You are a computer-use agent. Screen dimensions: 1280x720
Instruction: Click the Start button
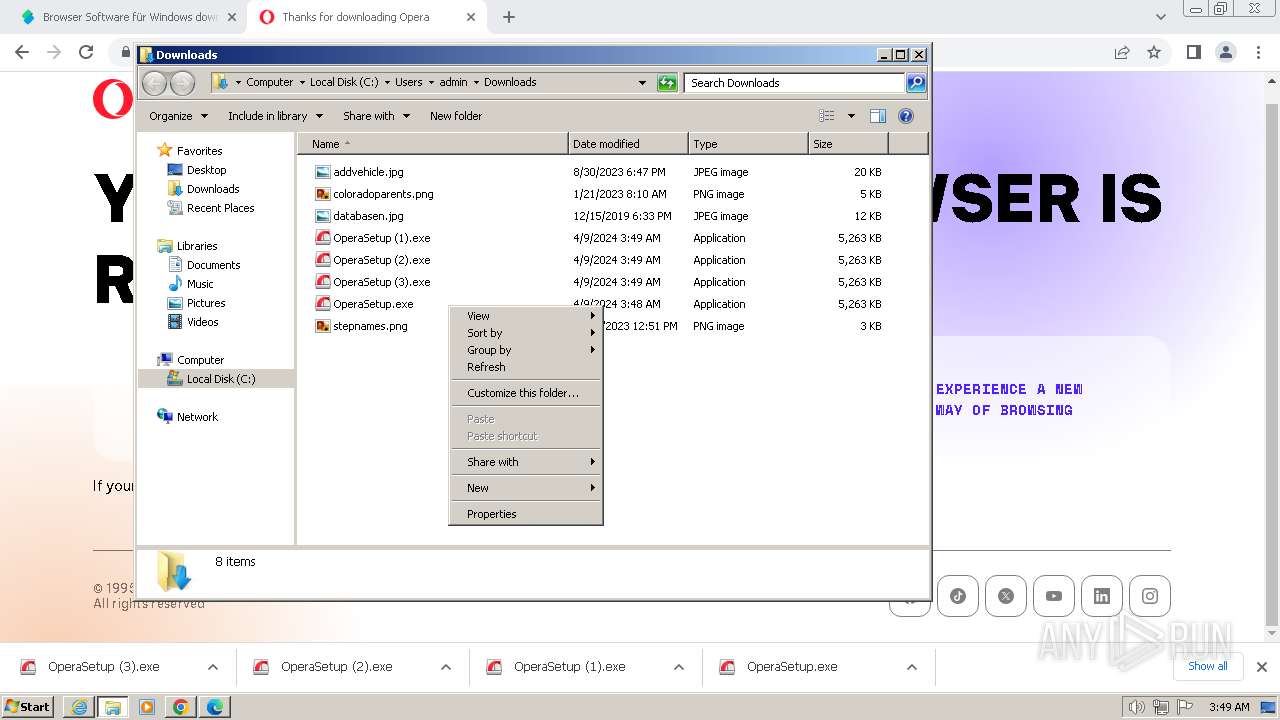pyautogui.click(x=28, y=707)
